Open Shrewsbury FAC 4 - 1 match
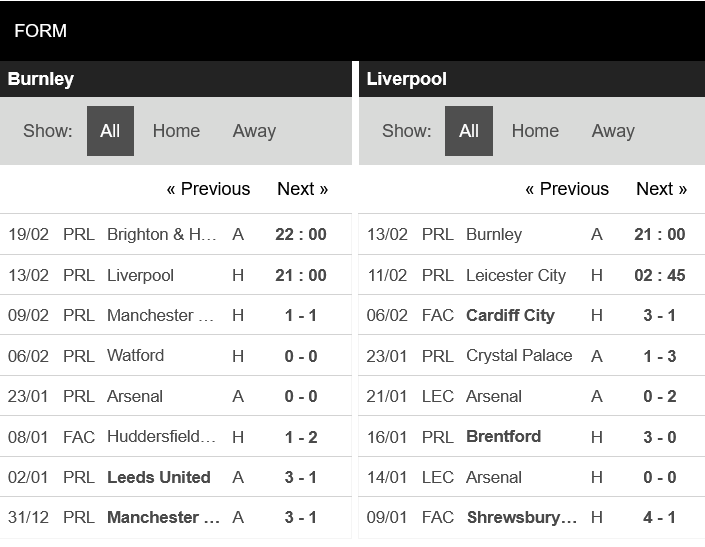This screenshot has height=547, width=705. click(532, 517)
